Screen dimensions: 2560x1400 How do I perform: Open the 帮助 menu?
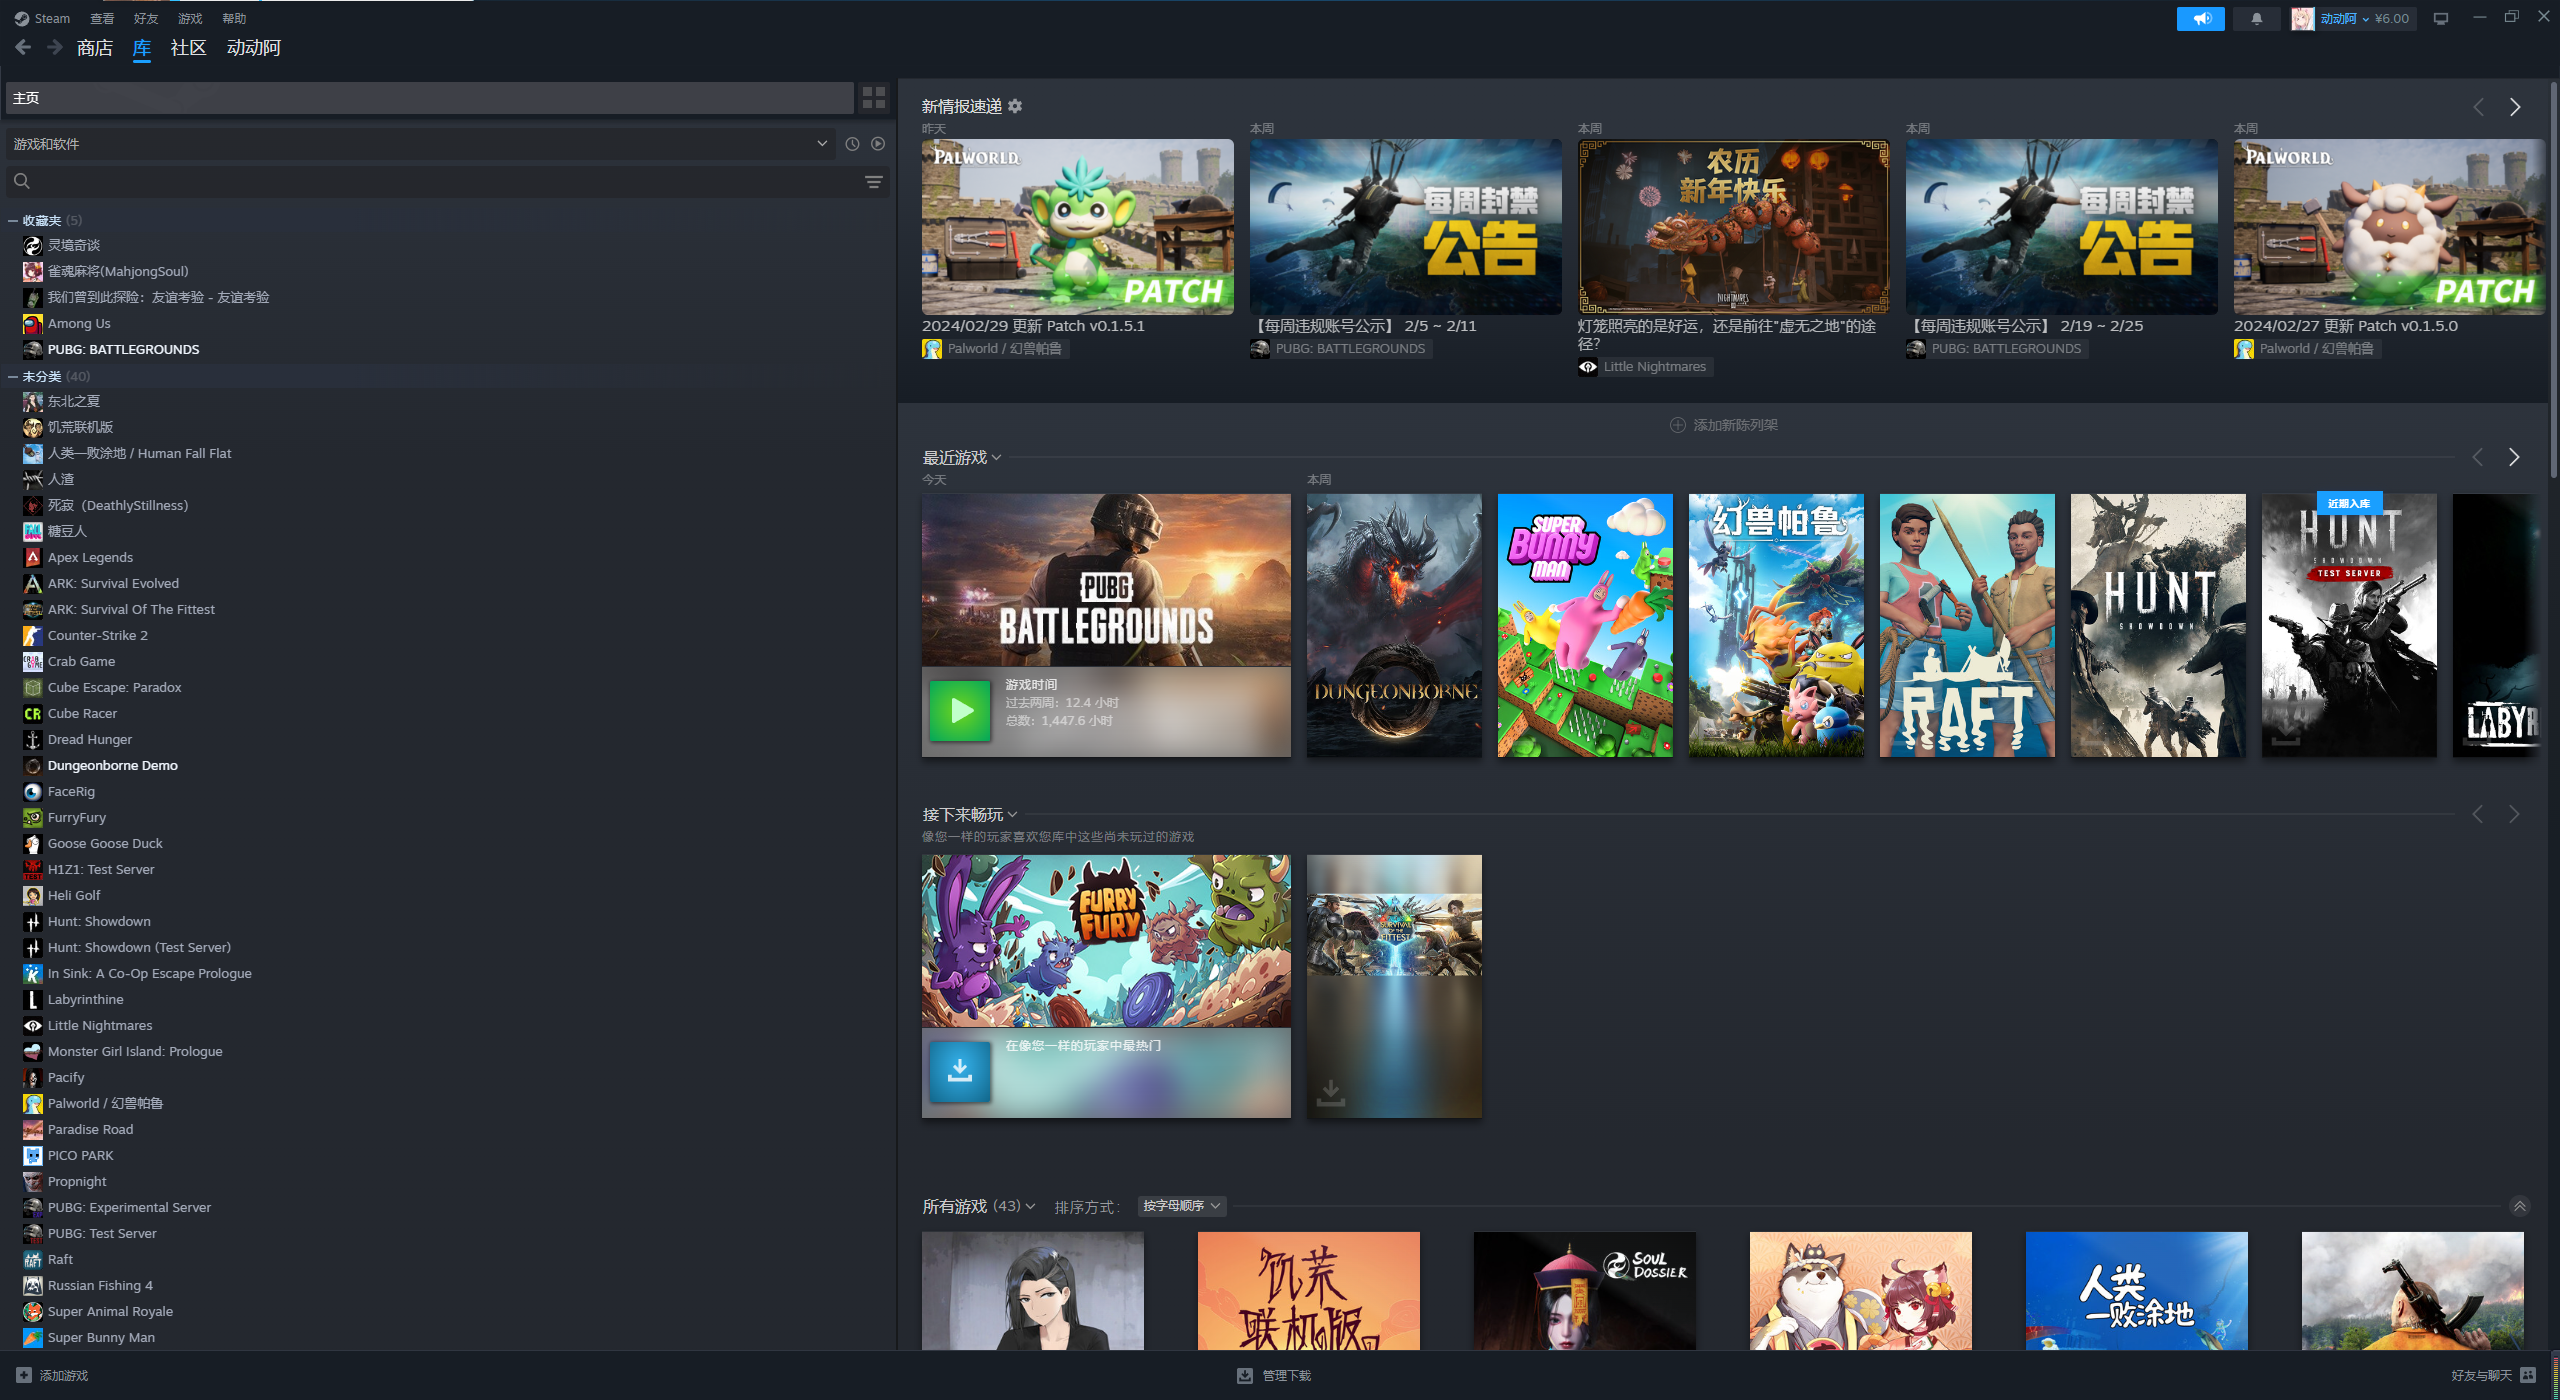(x=234, y=18)
